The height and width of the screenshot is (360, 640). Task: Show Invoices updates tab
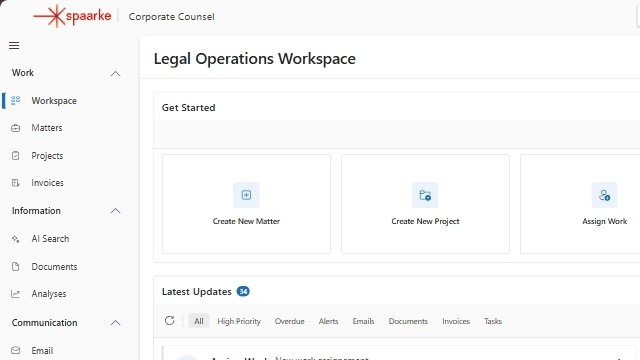[456, 321]
